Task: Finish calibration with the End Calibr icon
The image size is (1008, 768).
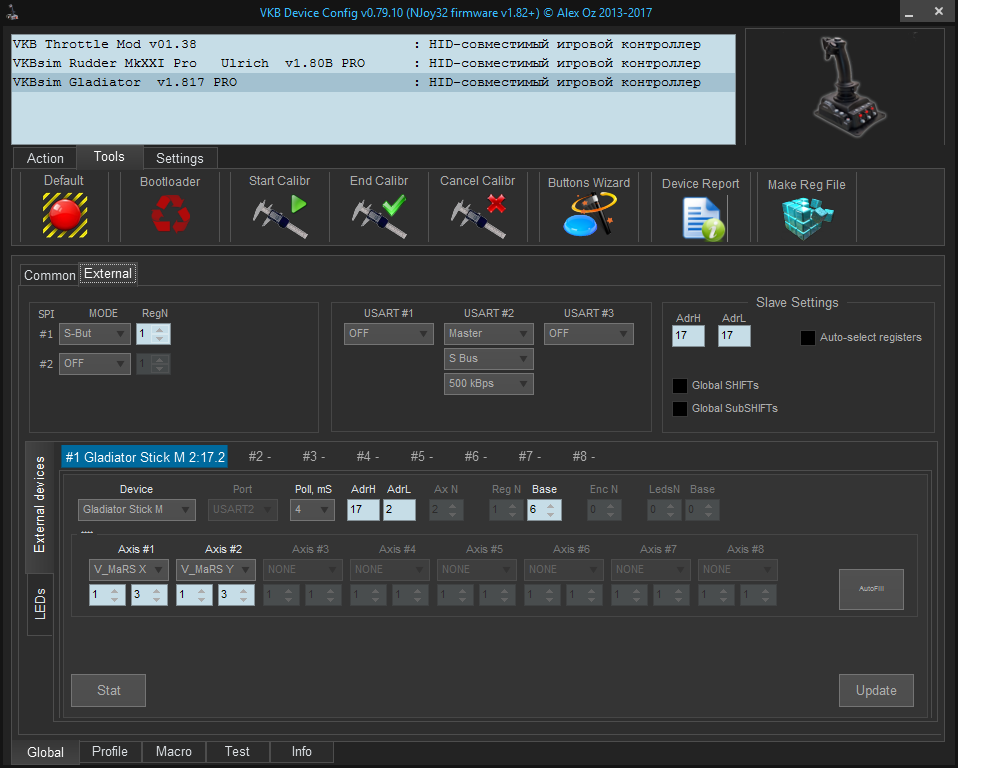Action: coord(379,217)
